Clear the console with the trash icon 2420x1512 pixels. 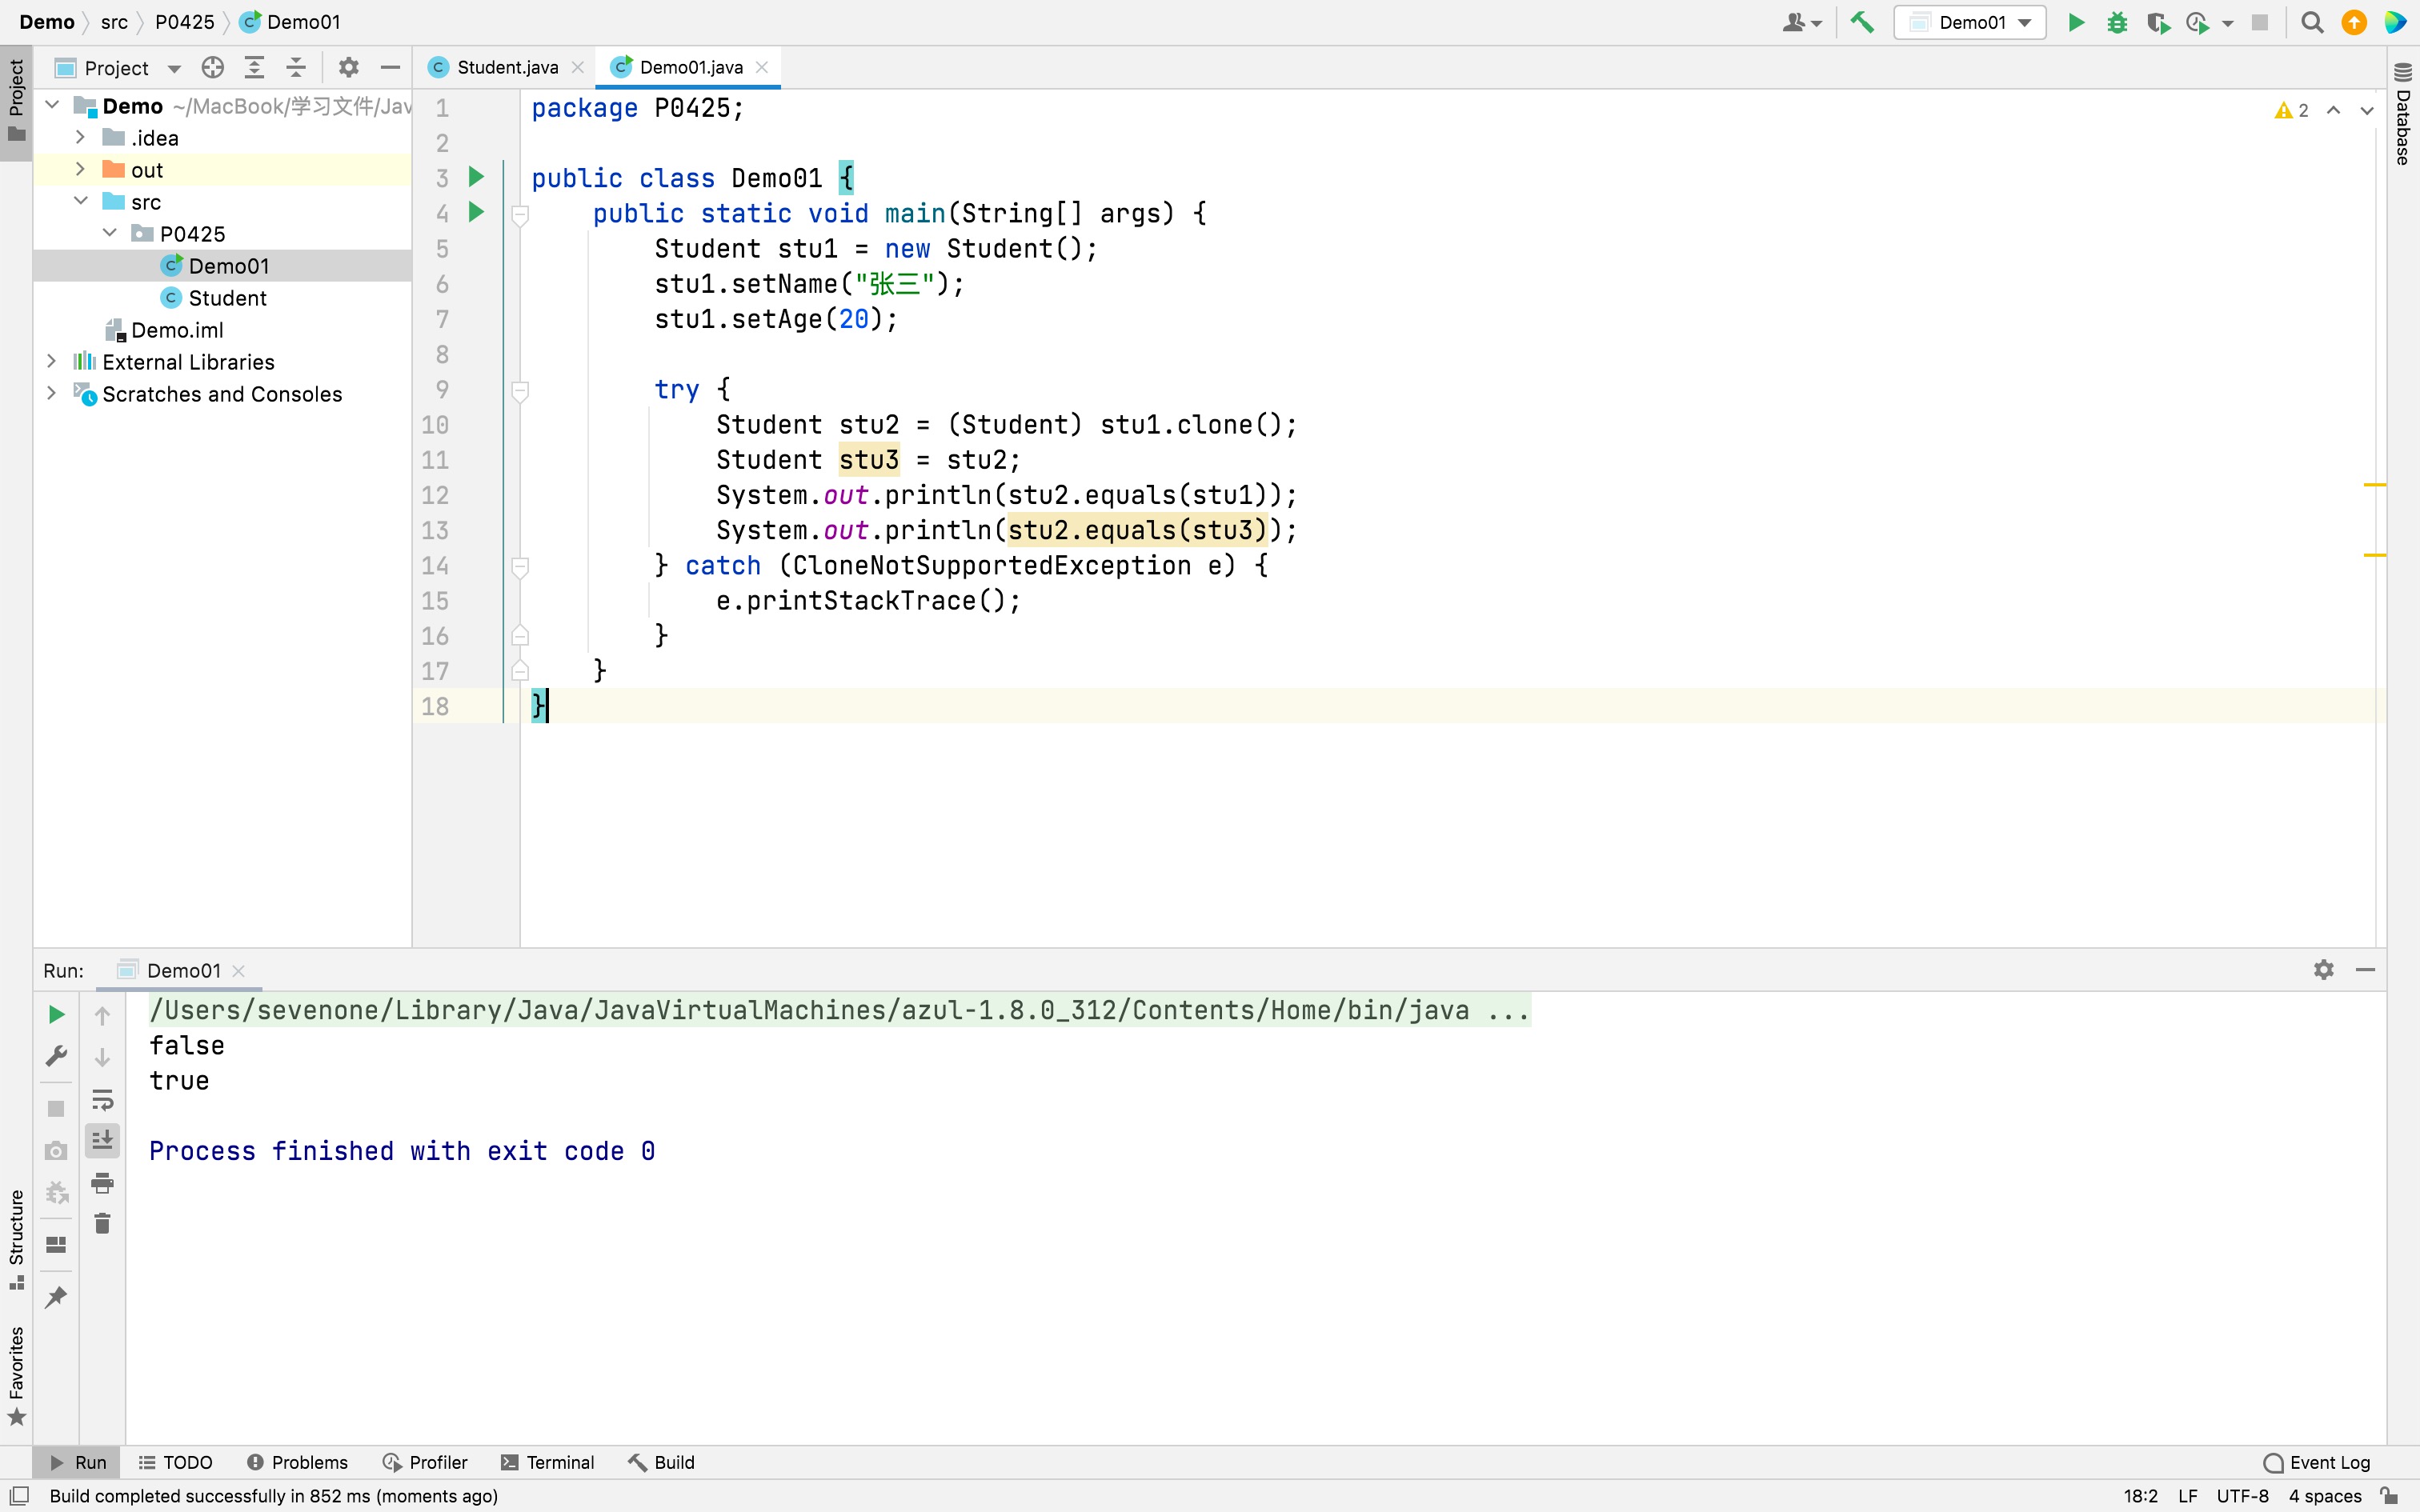tap(102, 1223)
